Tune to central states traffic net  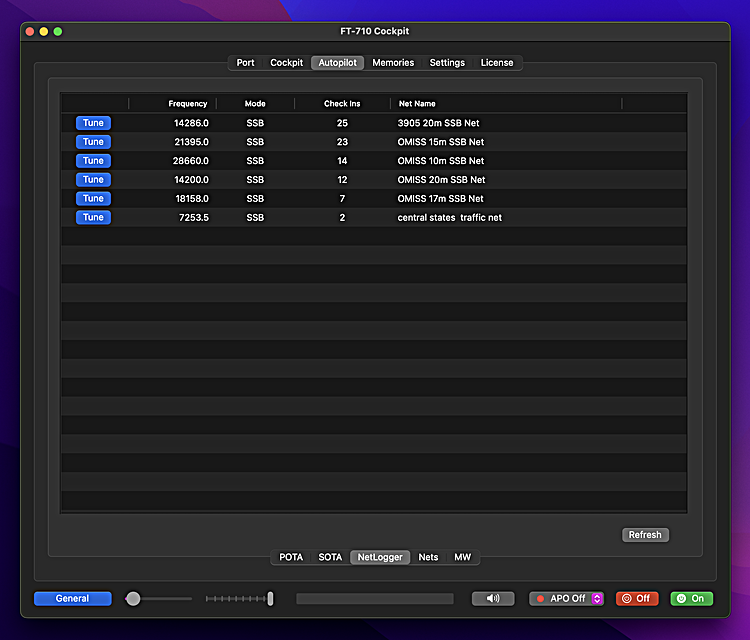click(93, 217)
